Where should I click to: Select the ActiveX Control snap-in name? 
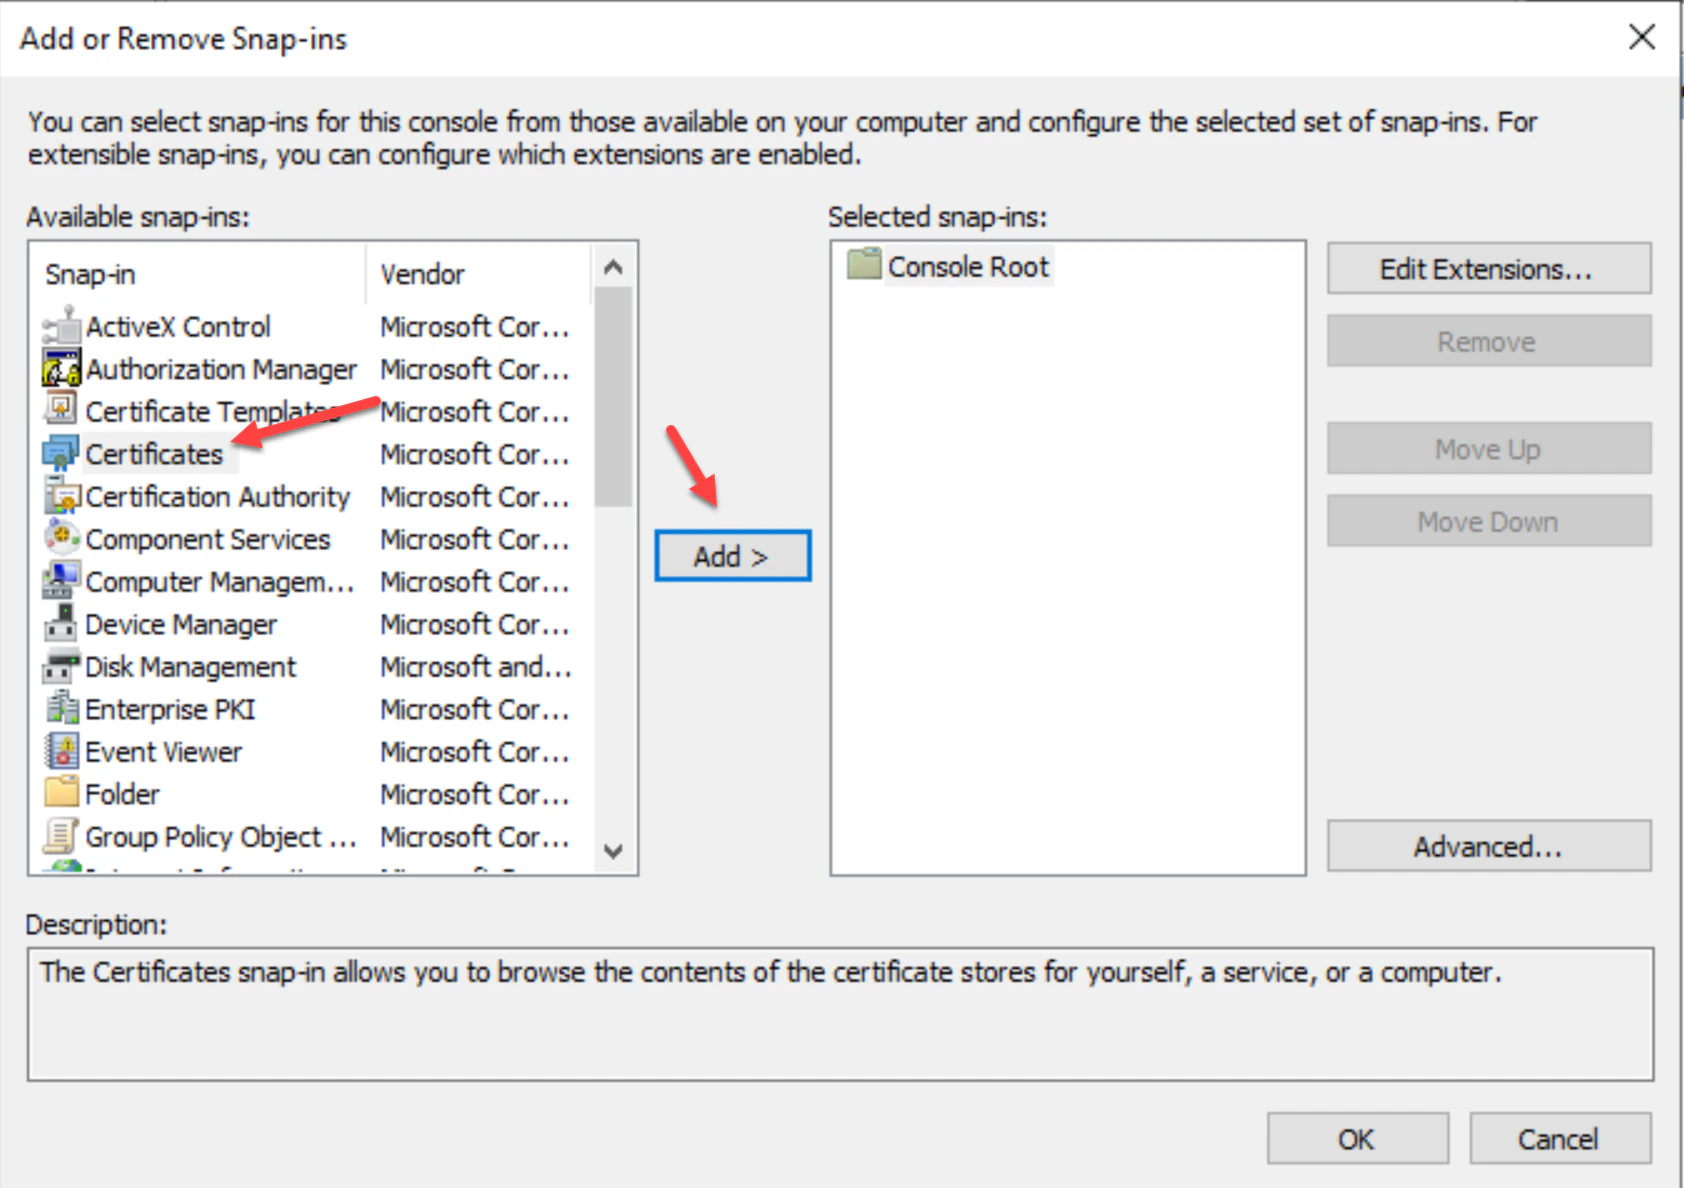click(178, 327)
